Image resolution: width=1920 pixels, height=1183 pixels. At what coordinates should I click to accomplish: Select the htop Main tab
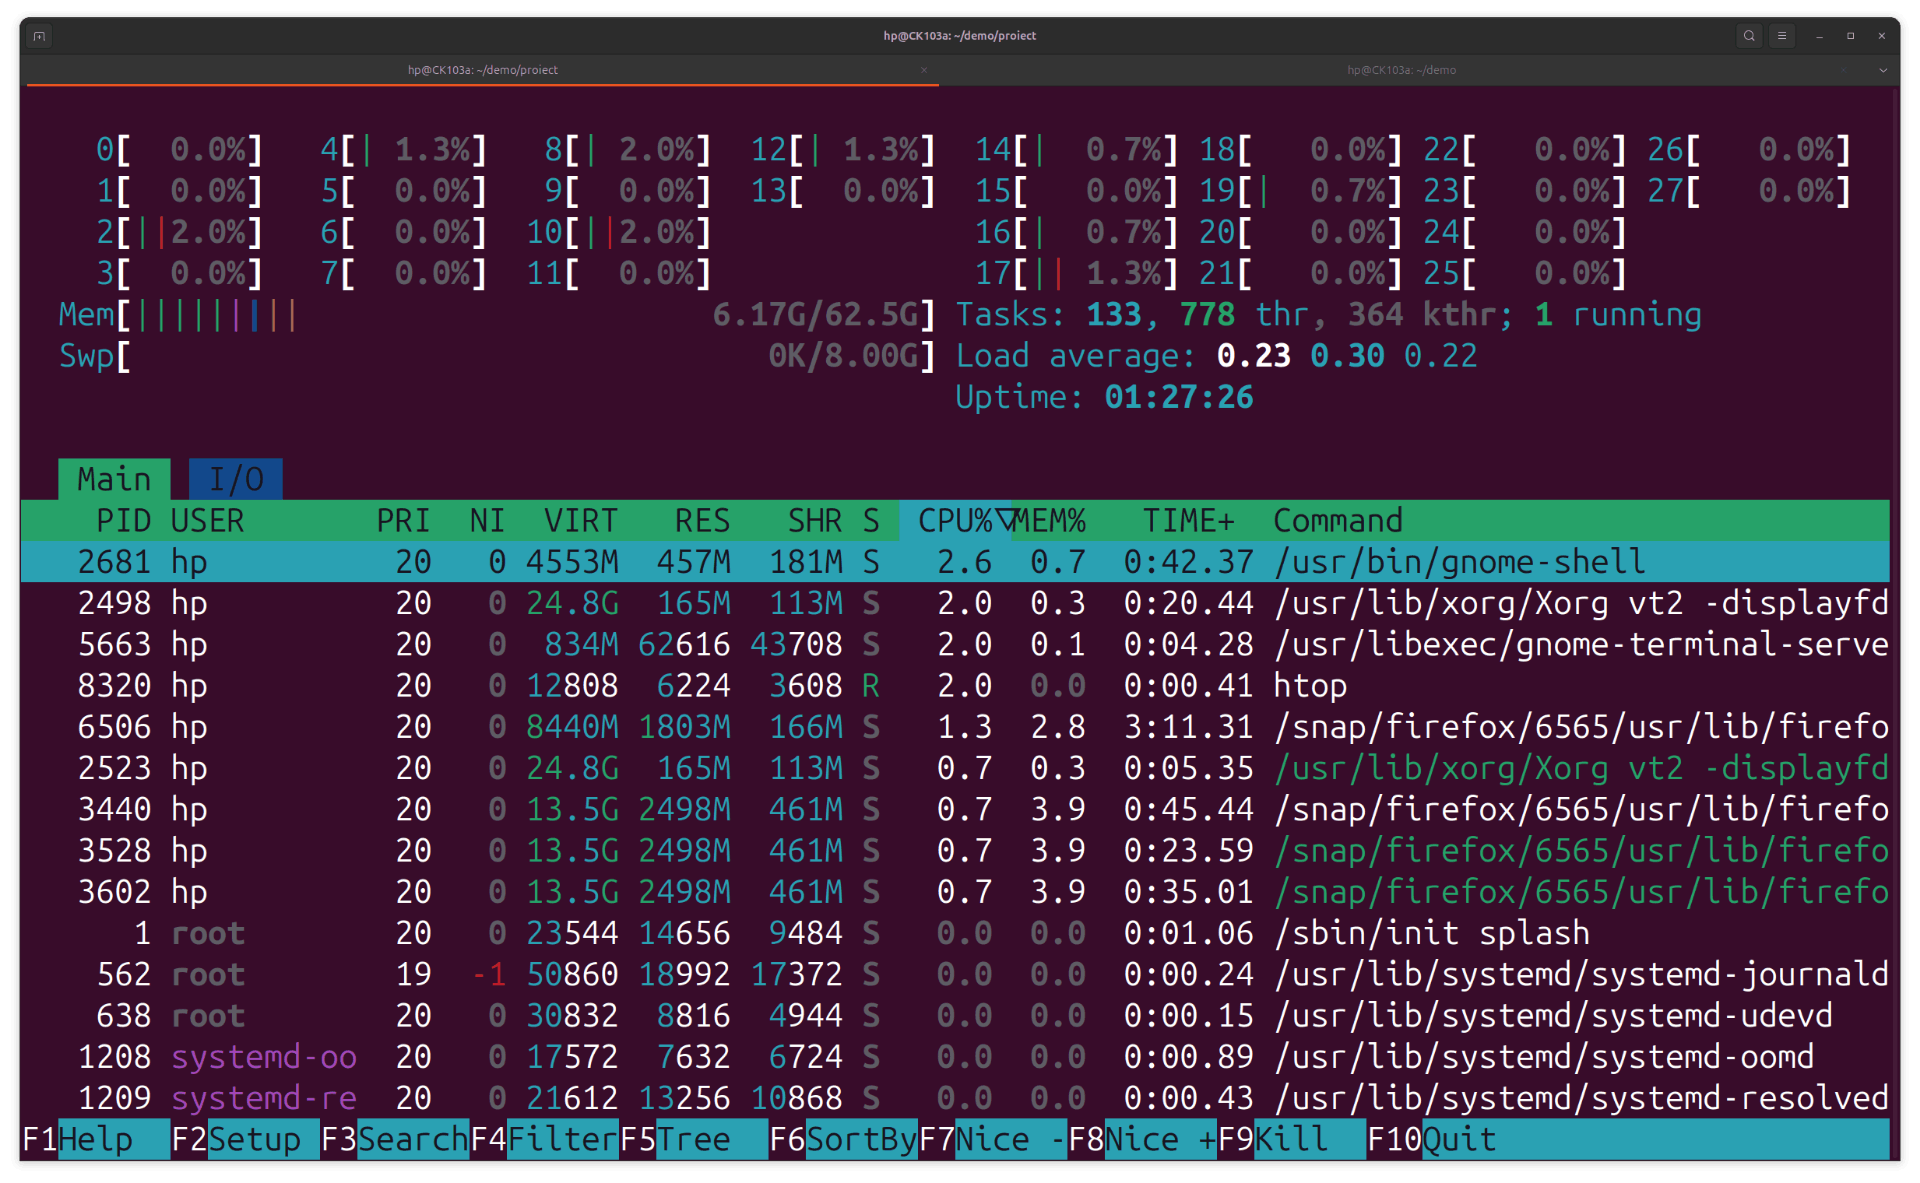click(x=114, y=479)
